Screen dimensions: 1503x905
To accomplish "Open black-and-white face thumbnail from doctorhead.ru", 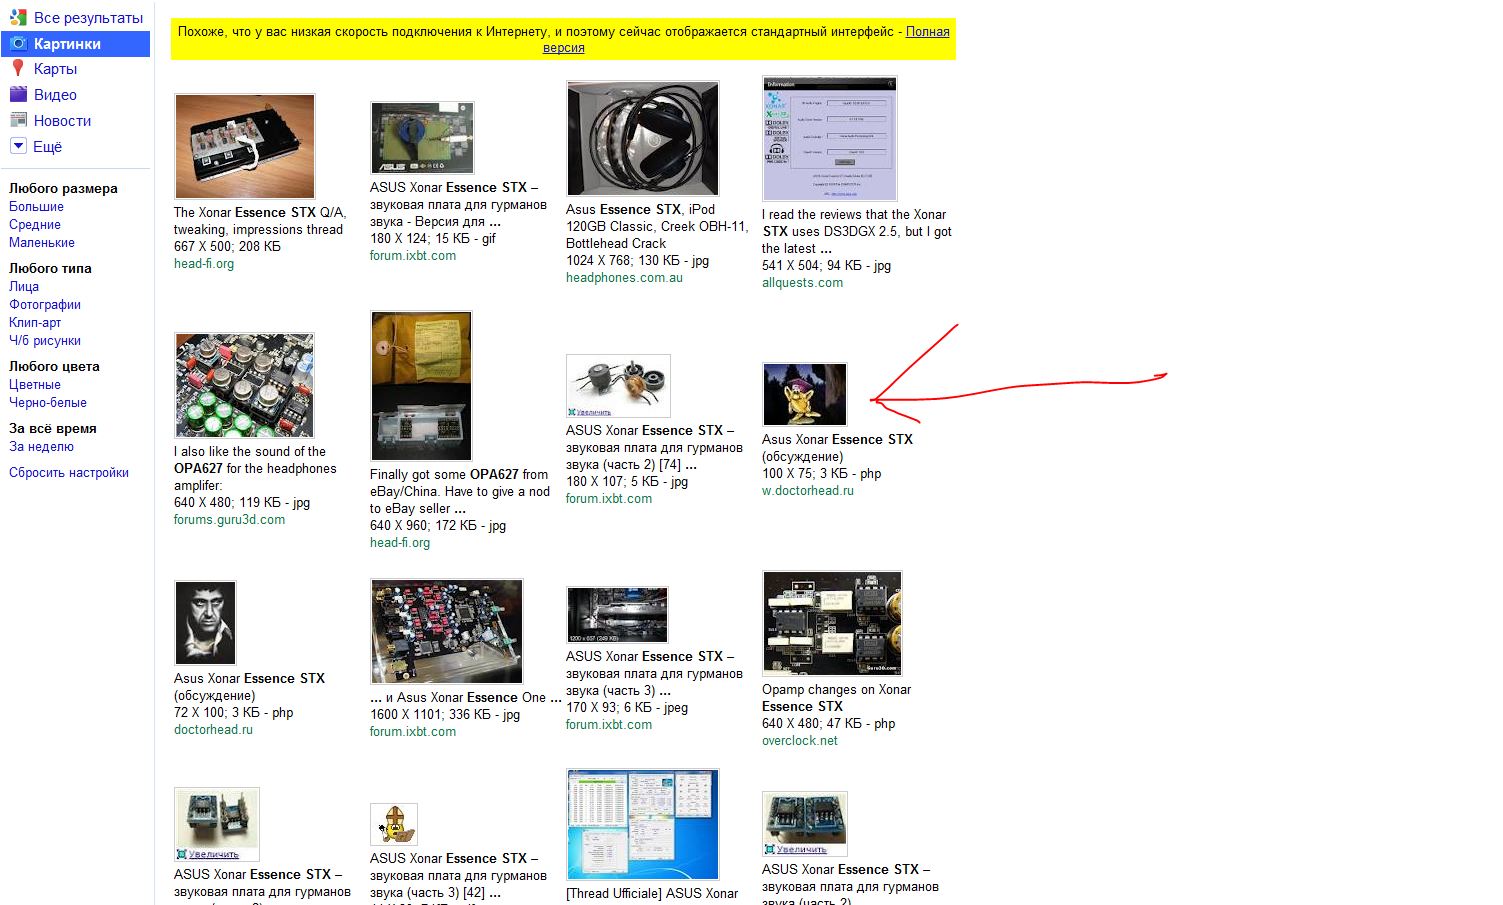I will (x=205, y=622).
